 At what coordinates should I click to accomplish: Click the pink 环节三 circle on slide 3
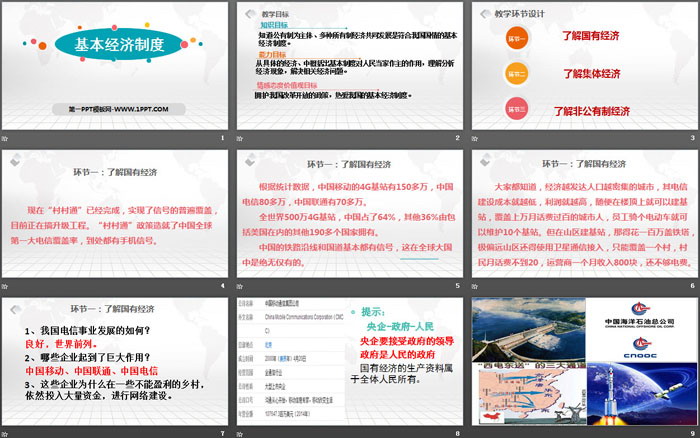[x=516, y=108]
